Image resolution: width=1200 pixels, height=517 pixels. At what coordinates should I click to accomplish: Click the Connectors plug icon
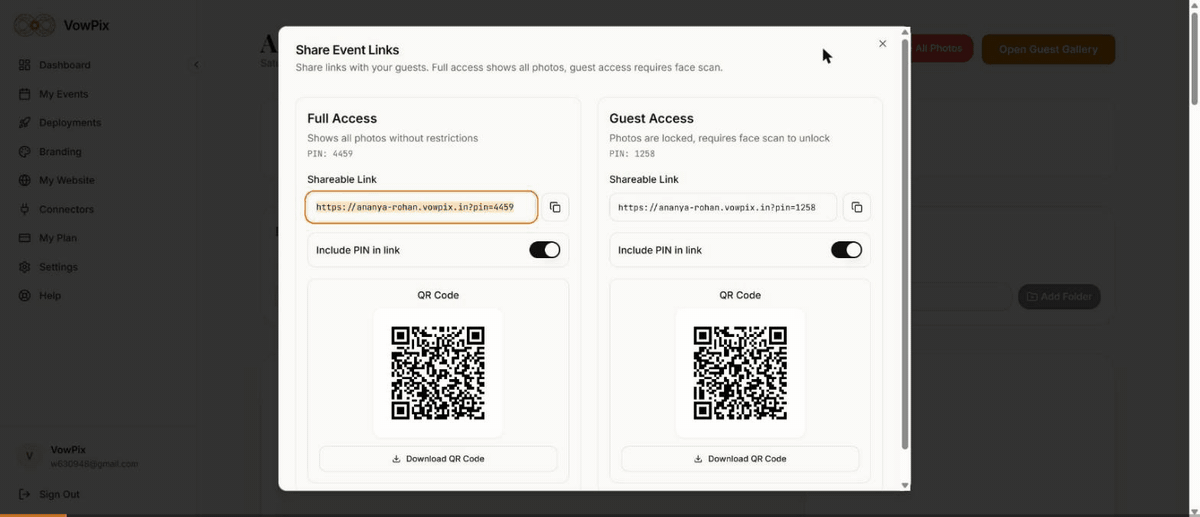(x=25, y=210)
